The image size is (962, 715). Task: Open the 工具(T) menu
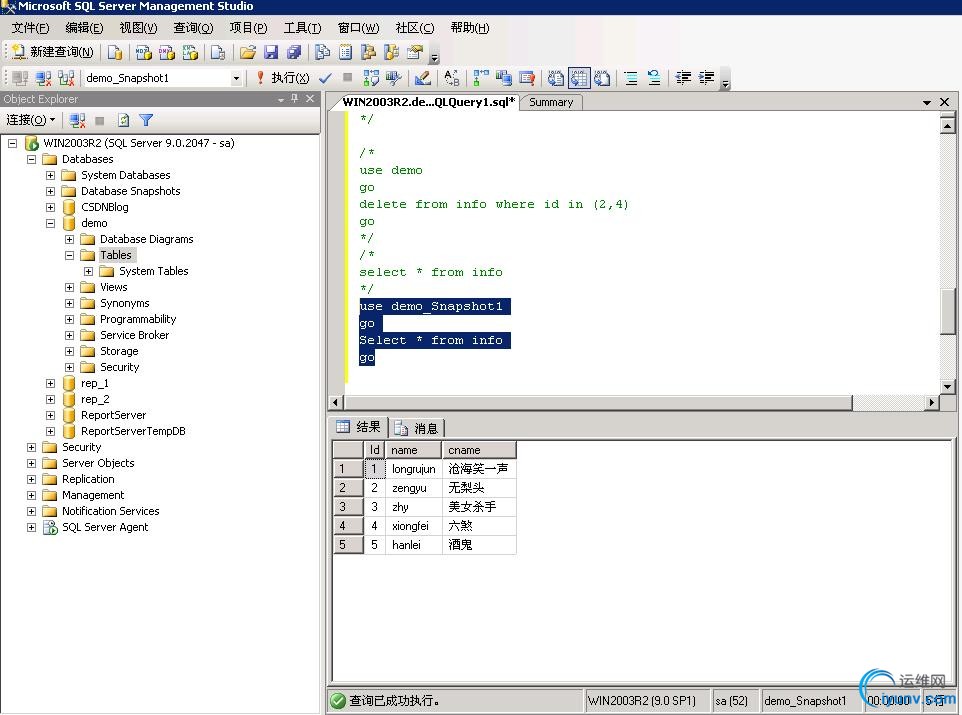pos(302,28)
